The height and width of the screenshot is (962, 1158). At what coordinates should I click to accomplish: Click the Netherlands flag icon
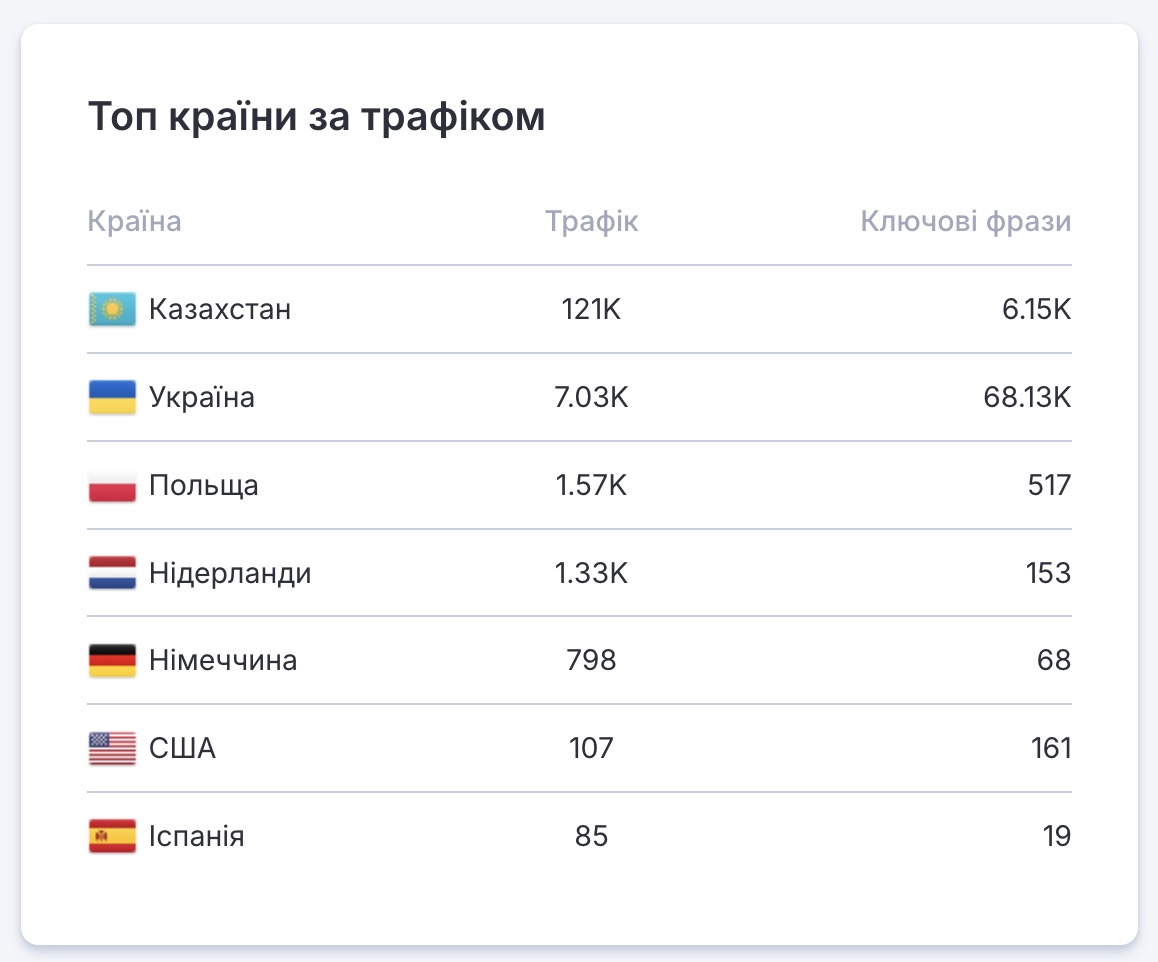pyautogui.click(x=112, y=574)
